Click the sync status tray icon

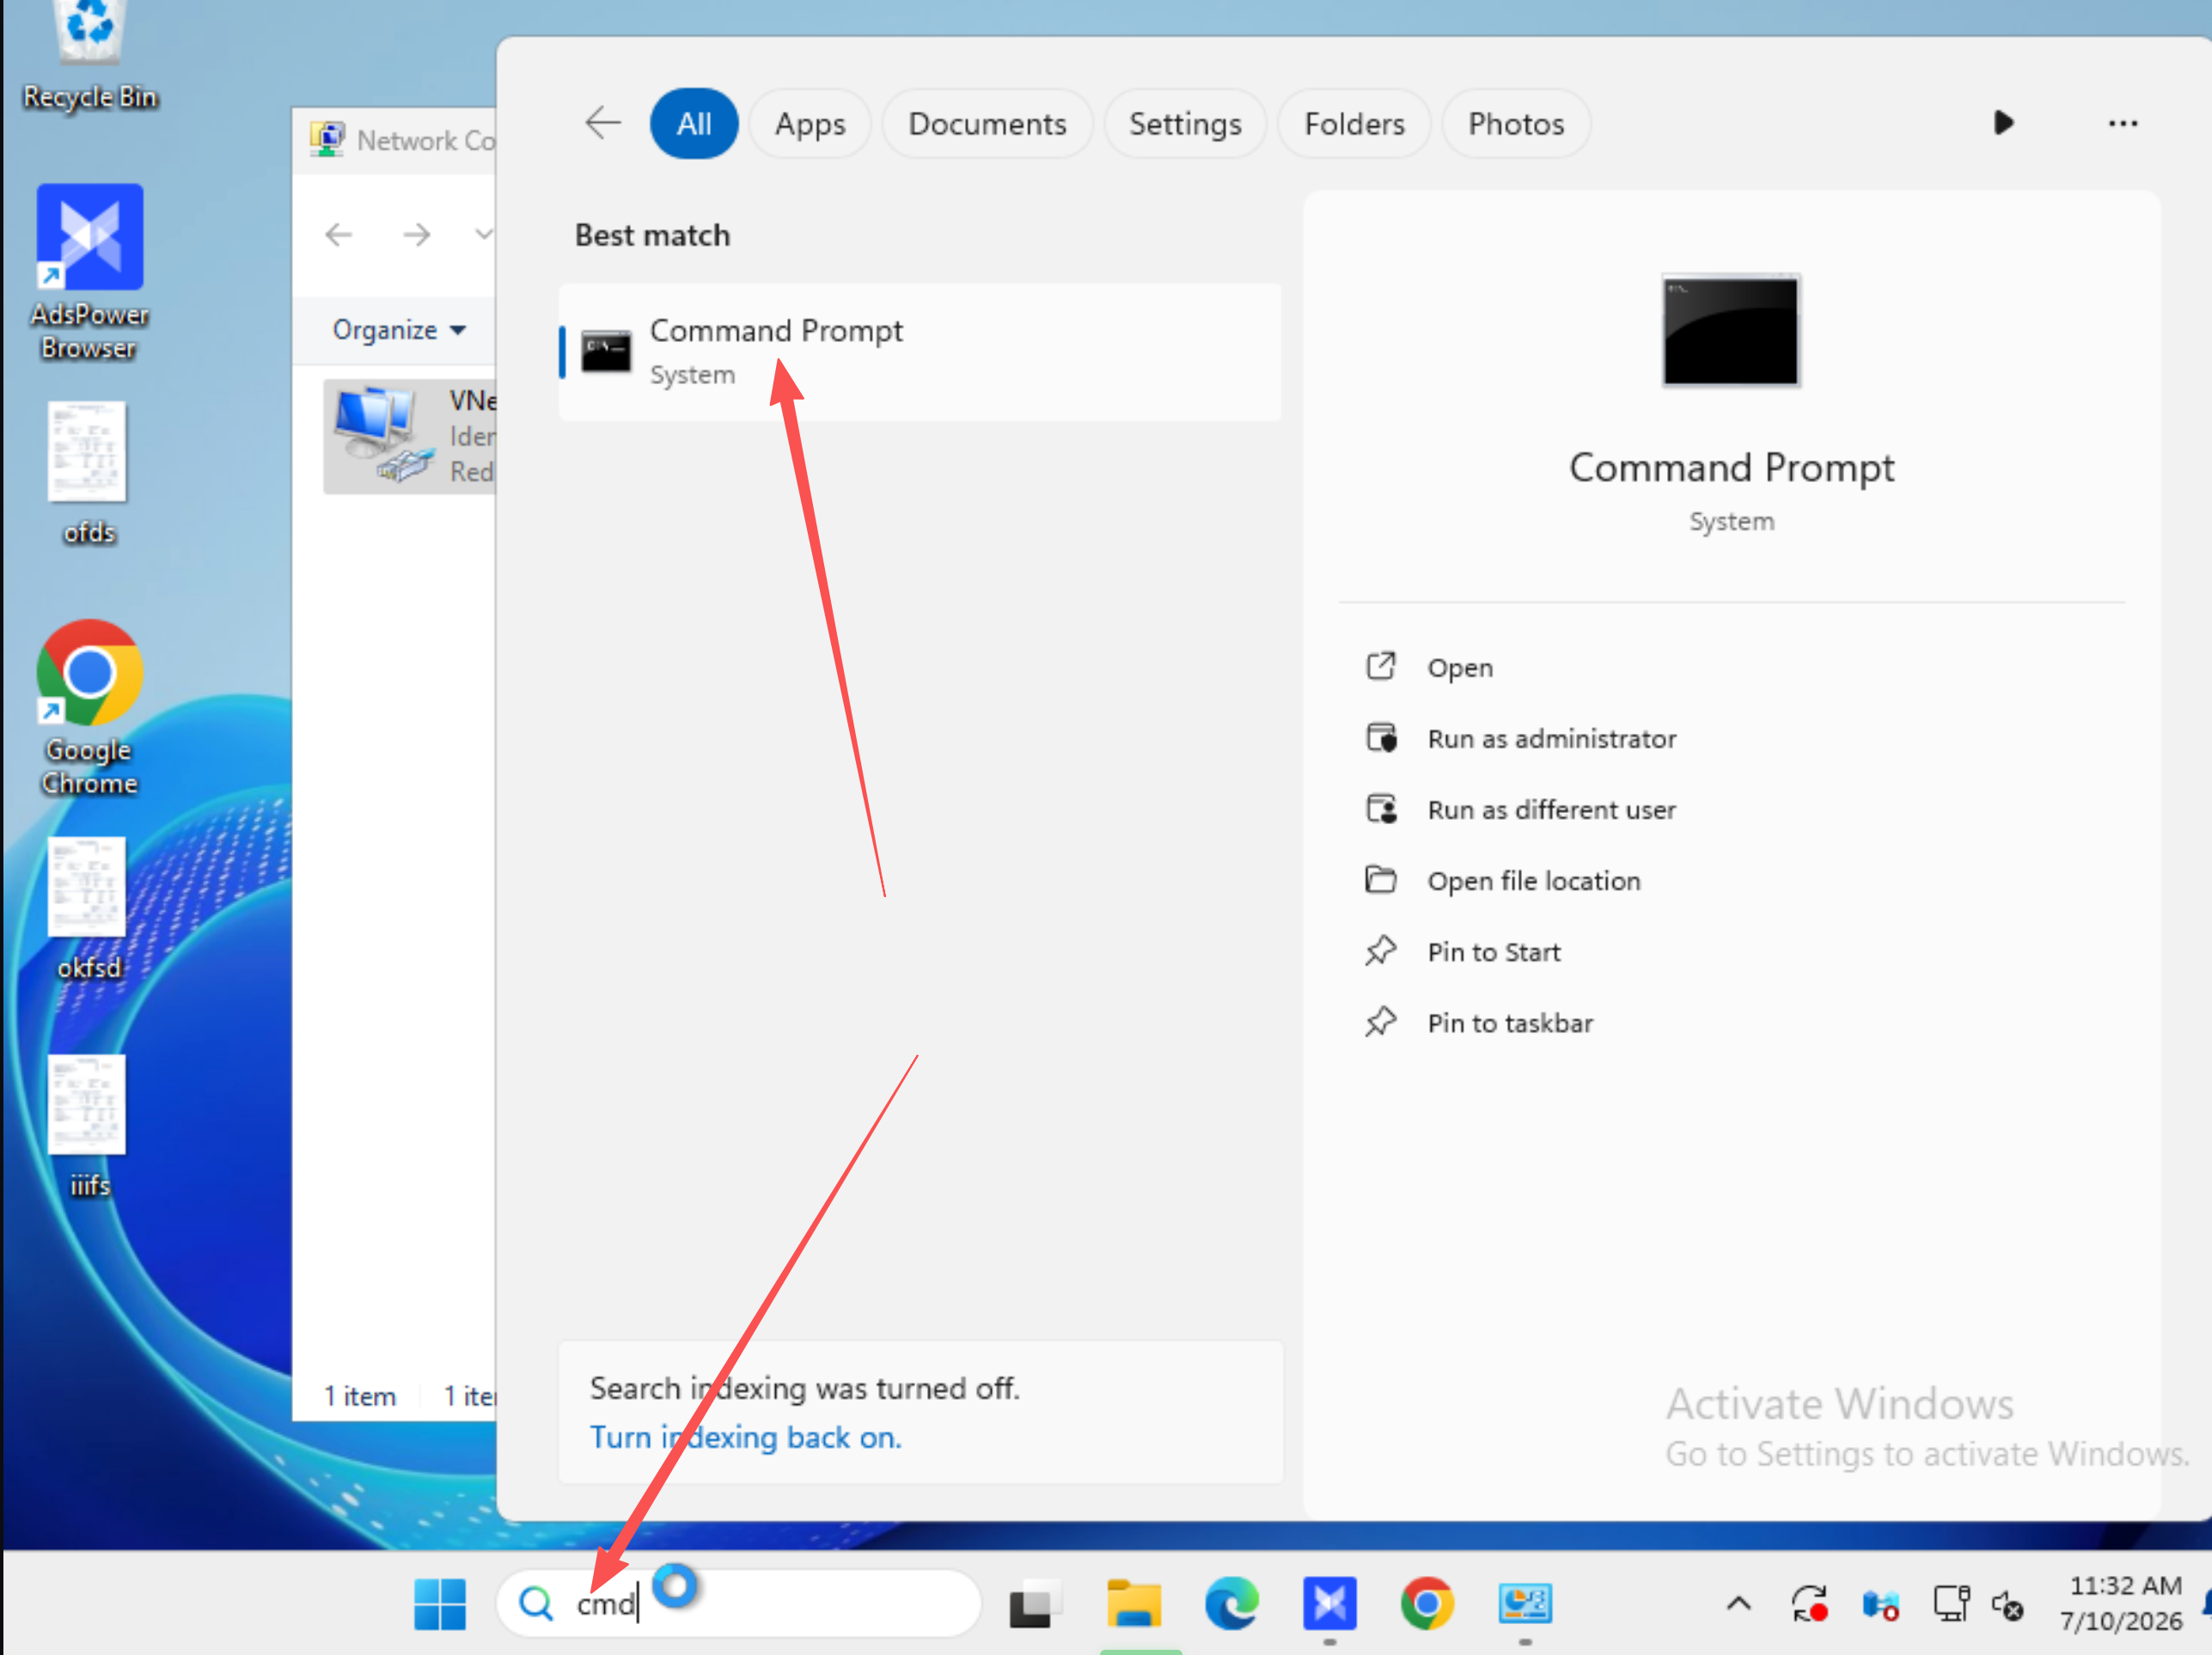click(x=1810, y=1604)
